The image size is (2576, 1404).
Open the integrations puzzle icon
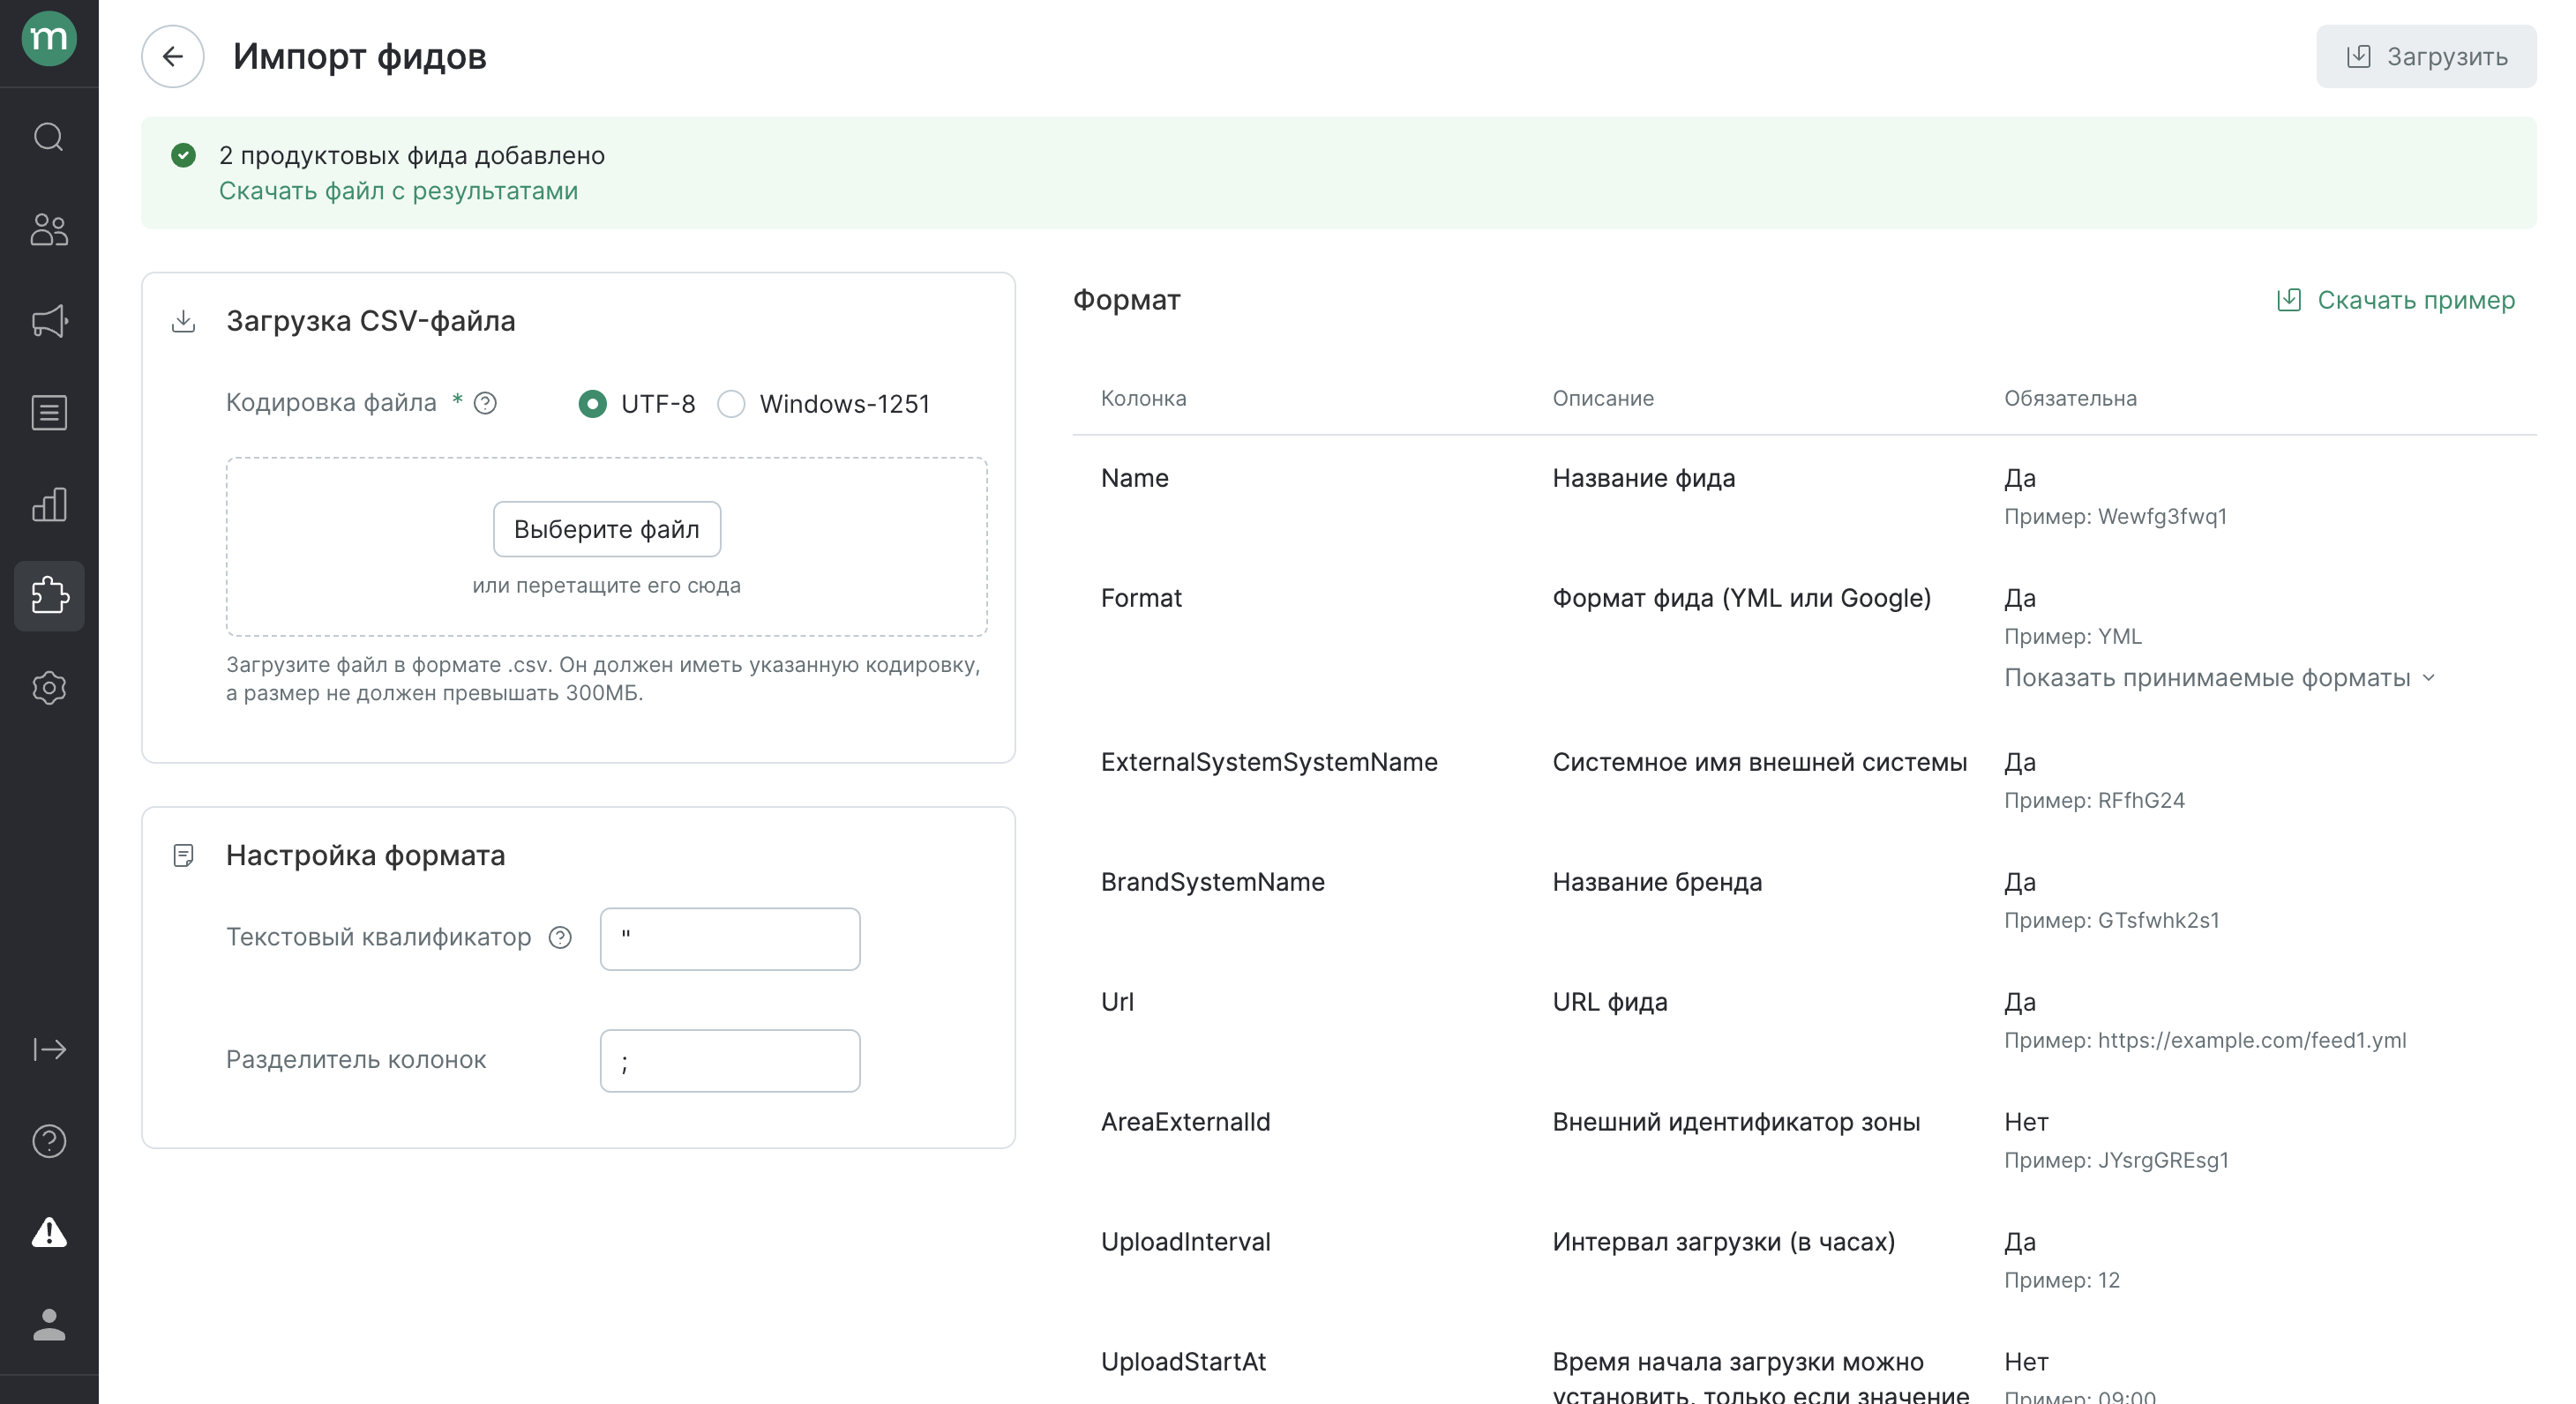[x=49, y=596]
